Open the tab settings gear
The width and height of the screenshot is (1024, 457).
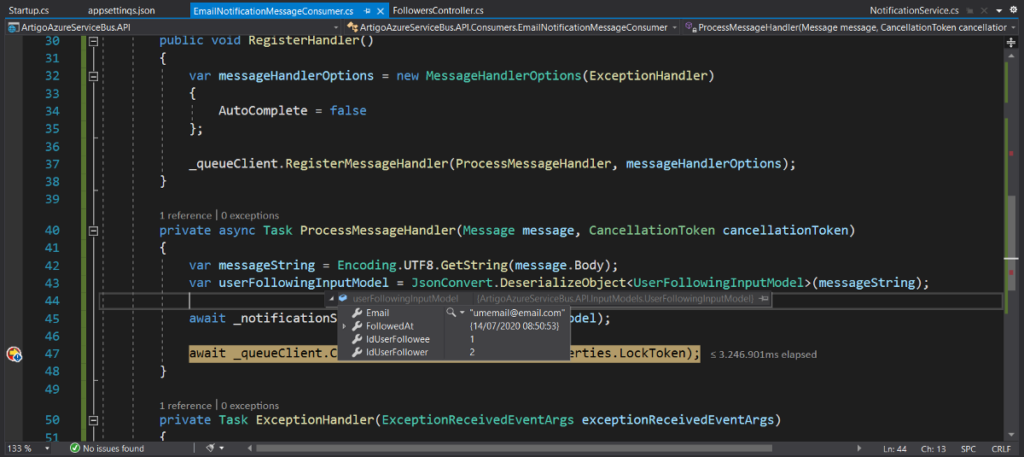[1014, 11]
